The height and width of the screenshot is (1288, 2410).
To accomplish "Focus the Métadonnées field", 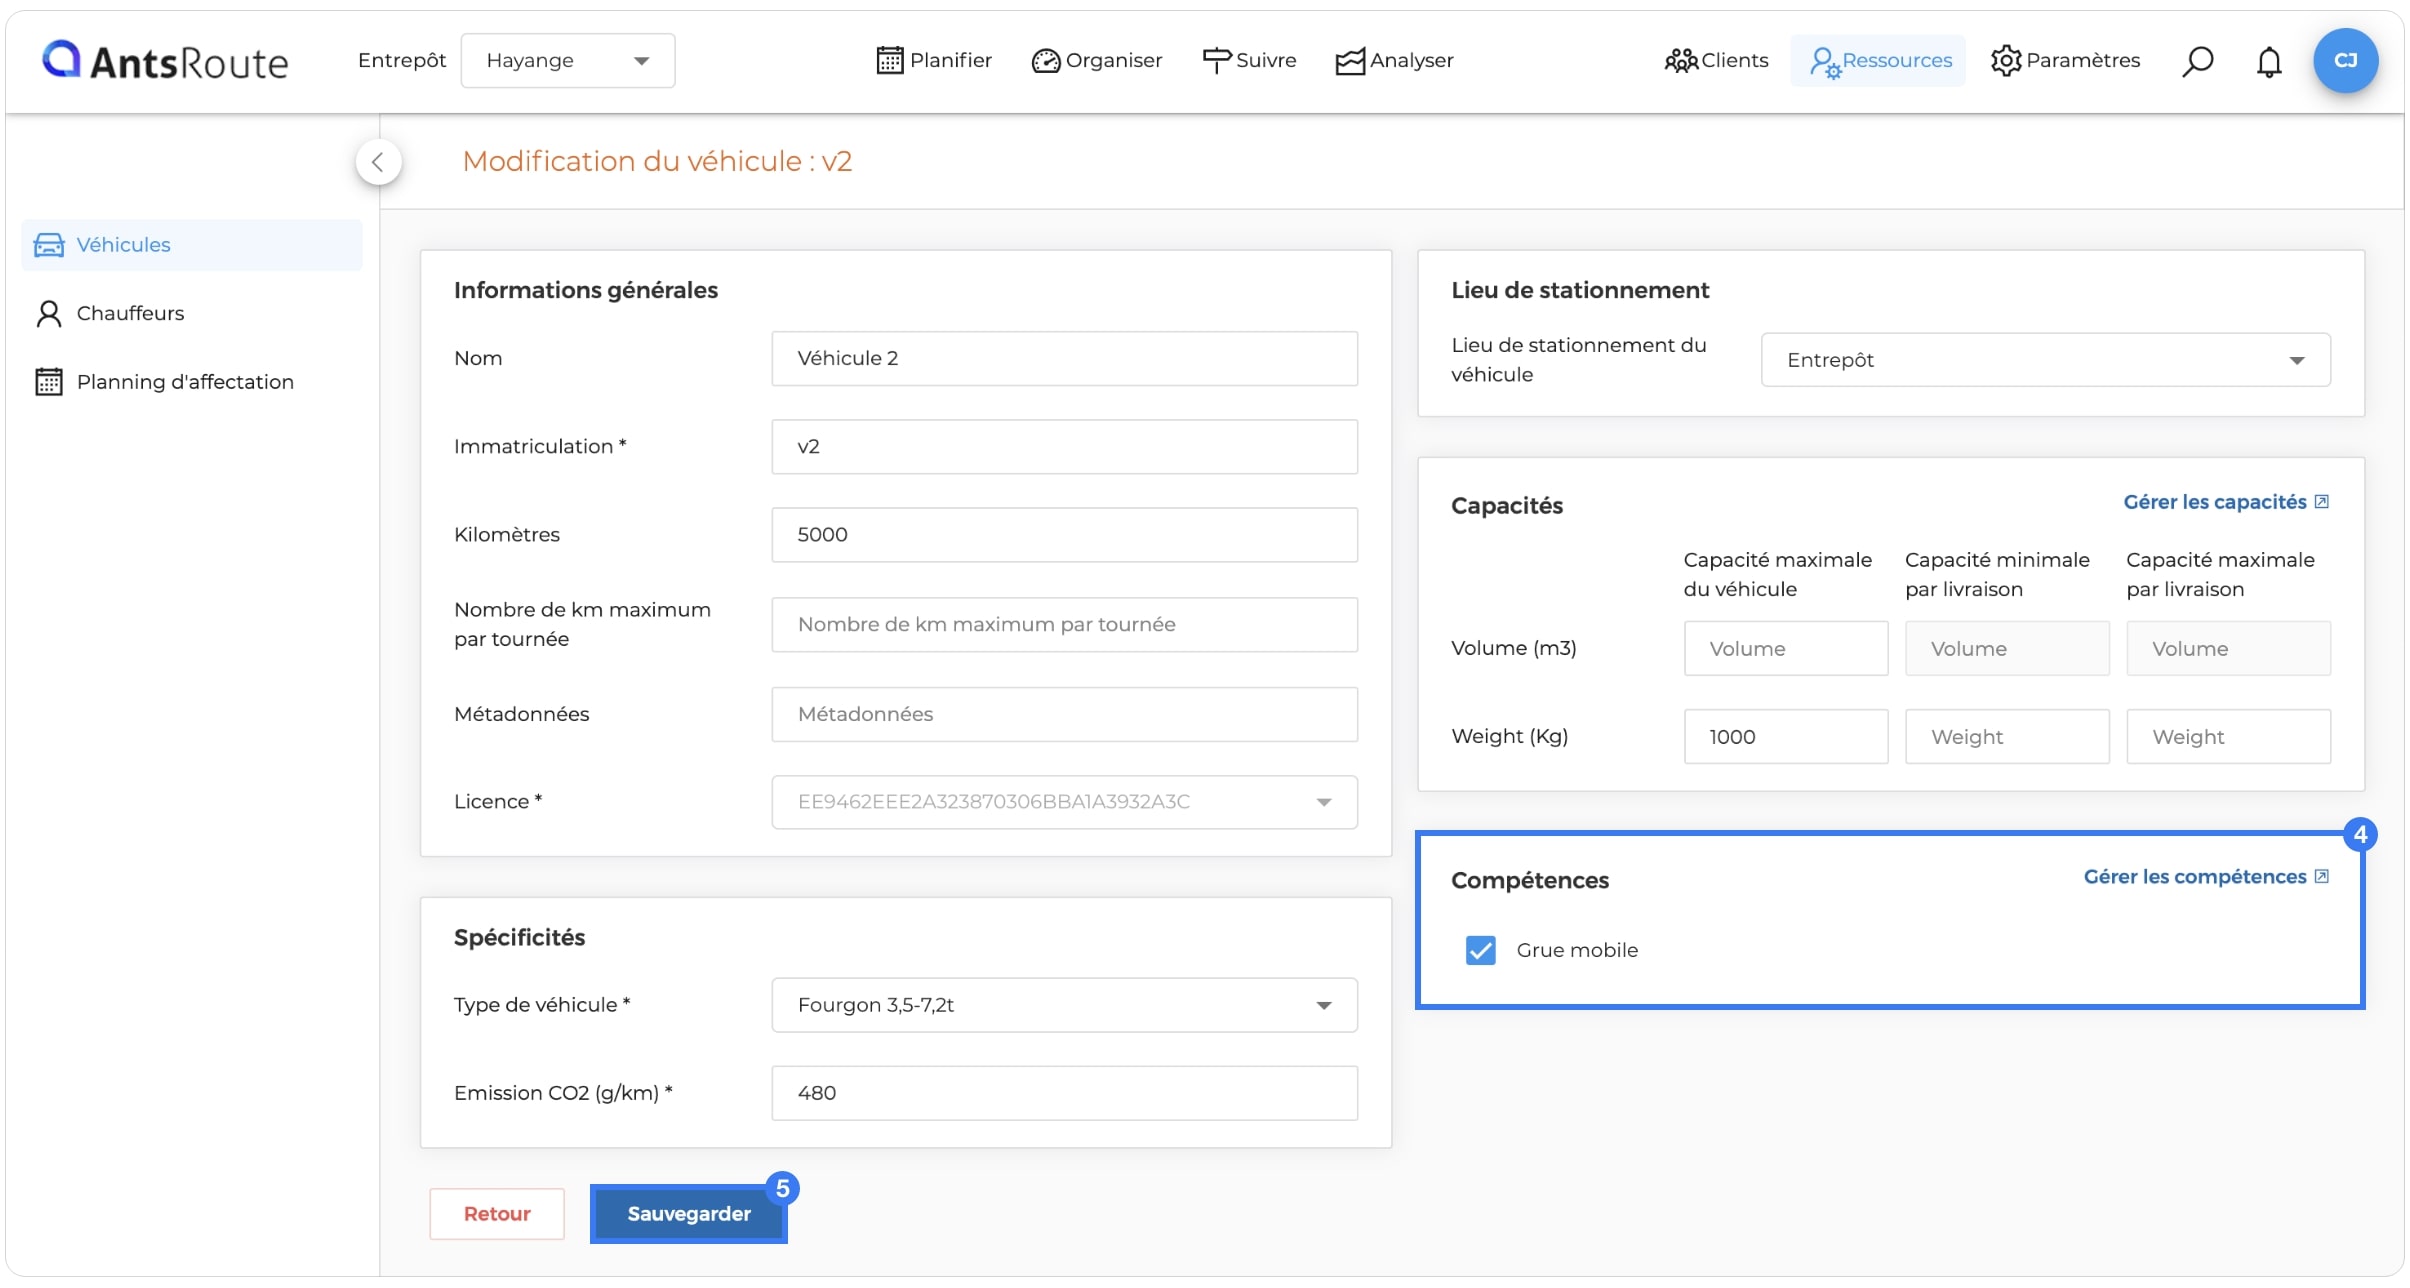I will pyautogui.click(x=1064, y=715).
